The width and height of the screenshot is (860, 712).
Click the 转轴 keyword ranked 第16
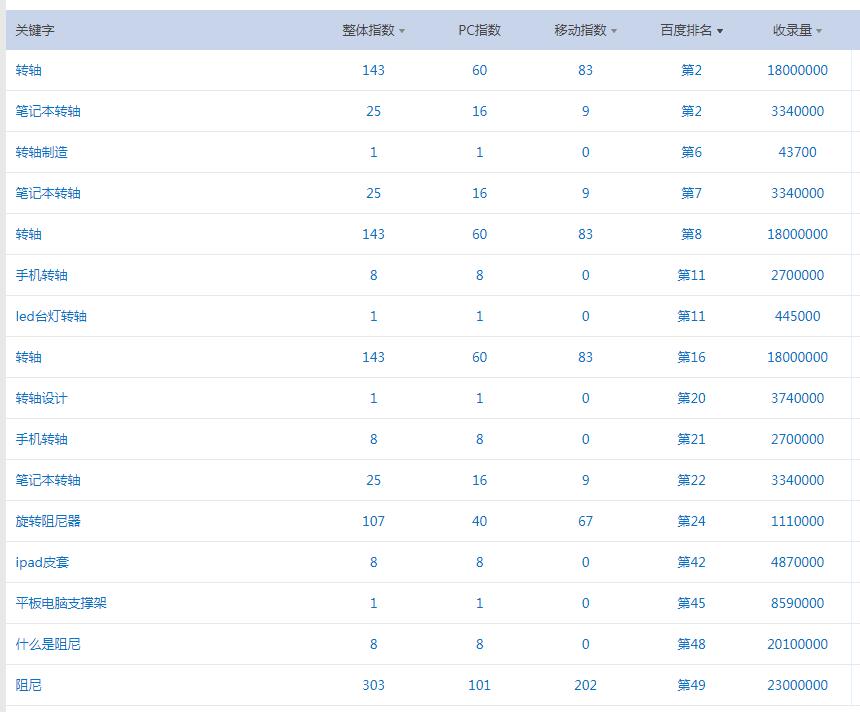(29, 357)
